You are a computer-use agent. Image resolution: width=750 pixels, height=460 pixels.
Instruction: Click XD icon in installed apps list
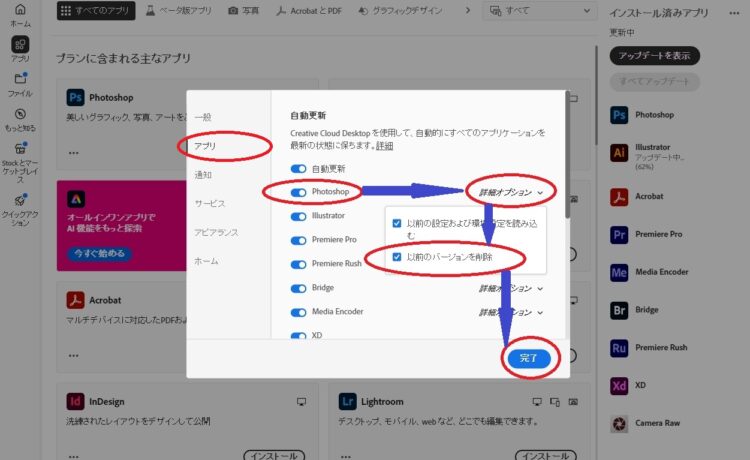[x=619, y=385]
